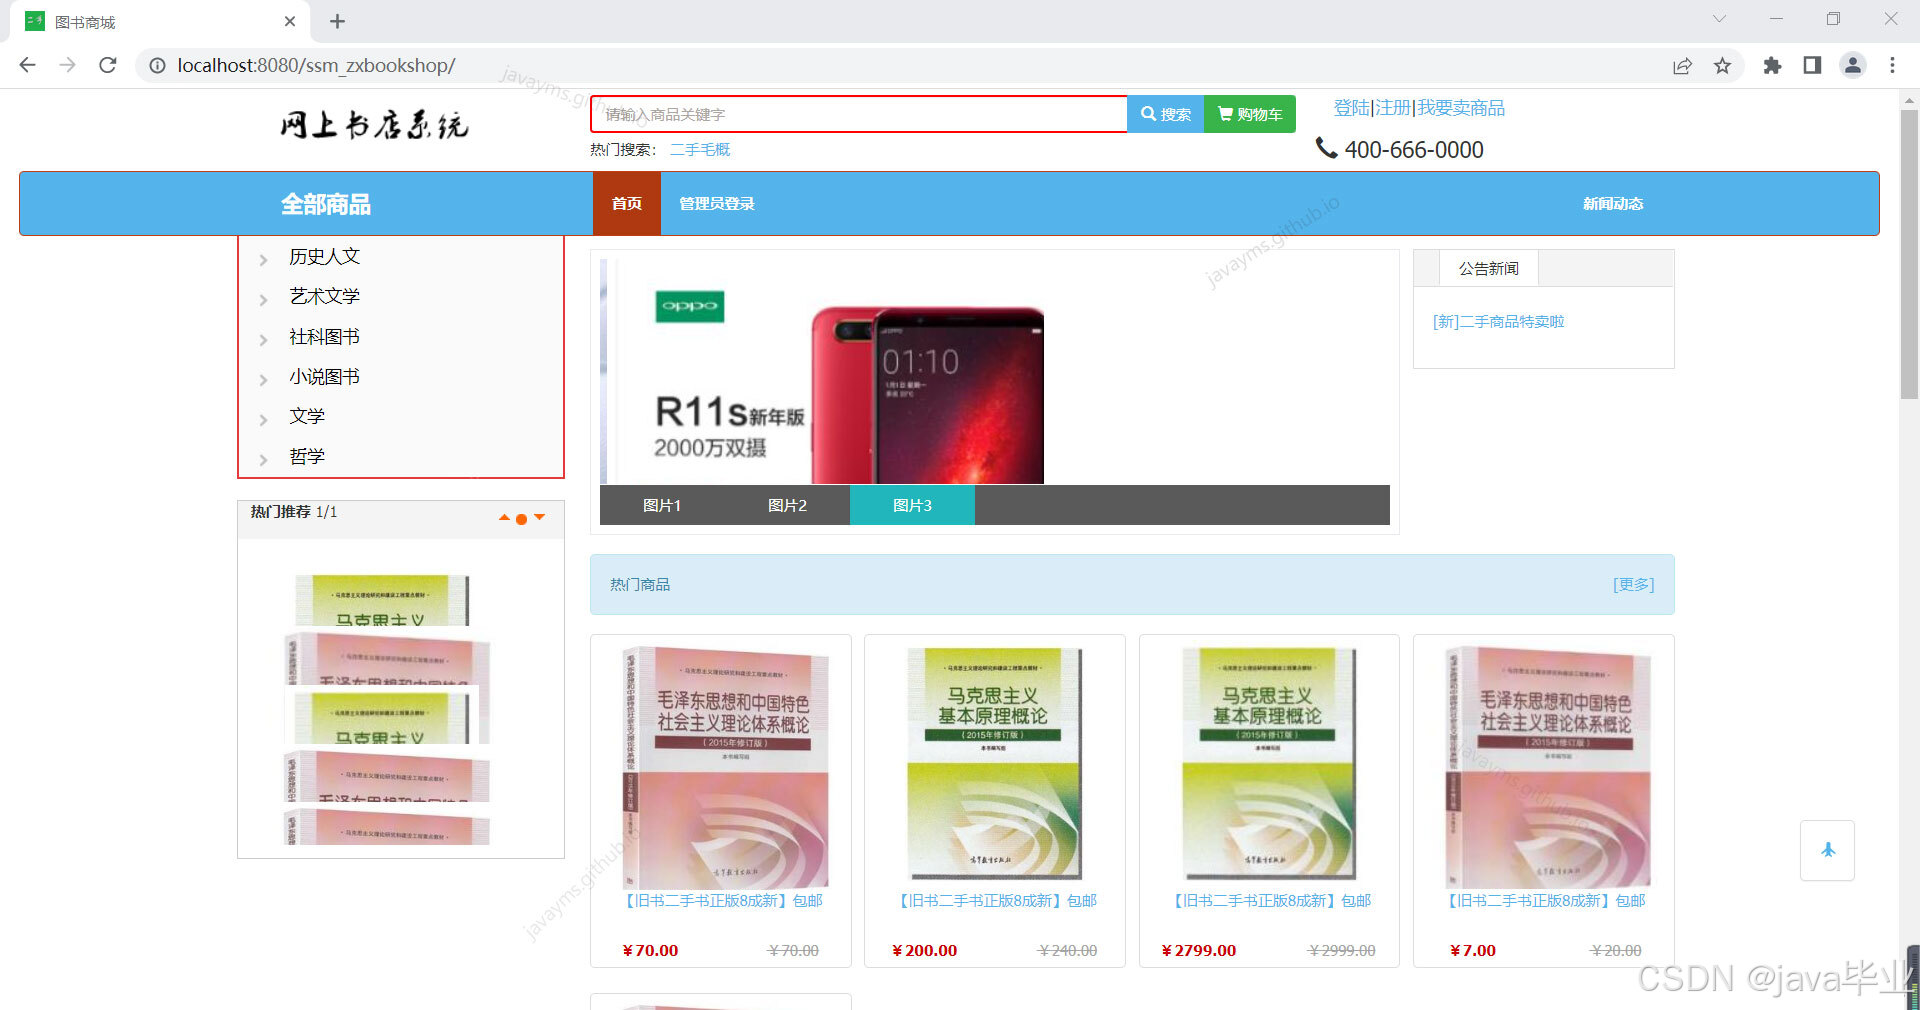Open the 管理员登录 navigation item
Screen dimensions: 1920x1010
[717, 204]
